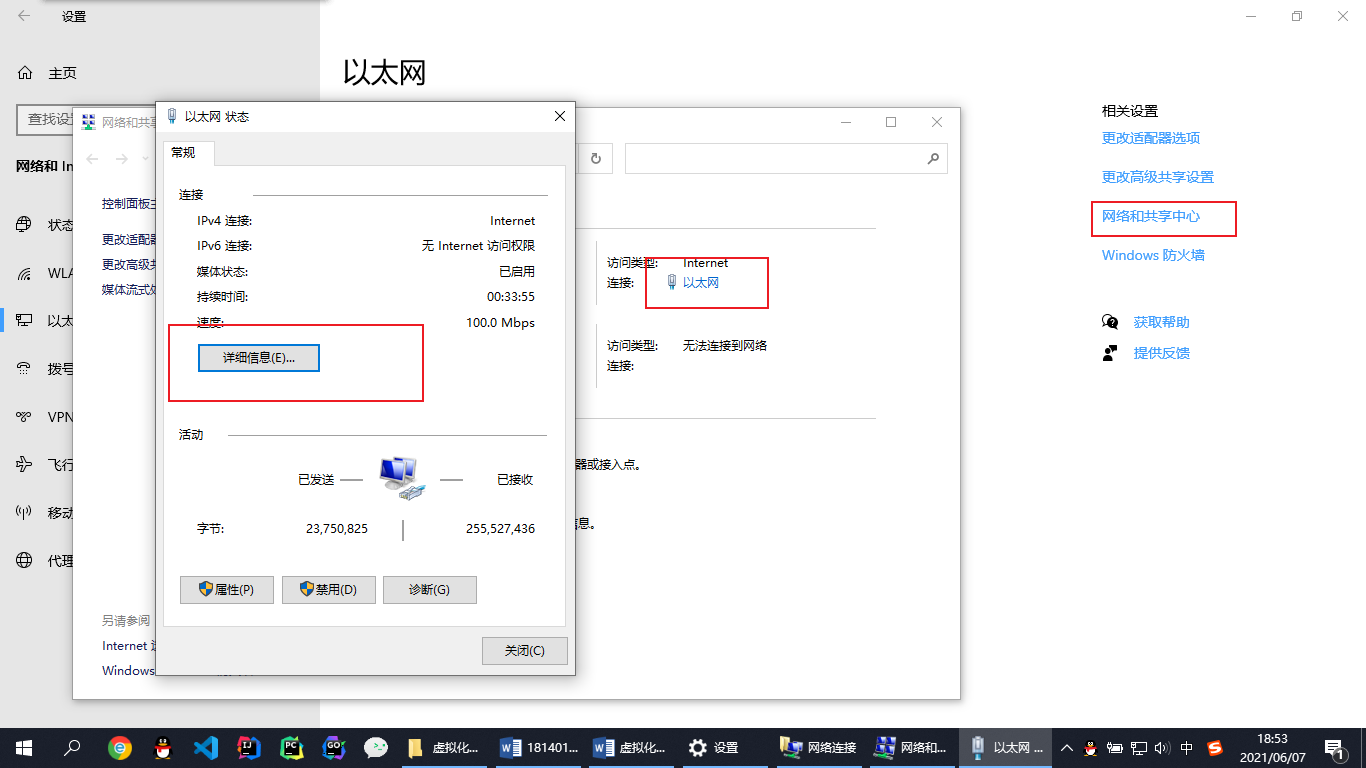
Task: Click the Windows 防火墙 link
Action: 1153,255
